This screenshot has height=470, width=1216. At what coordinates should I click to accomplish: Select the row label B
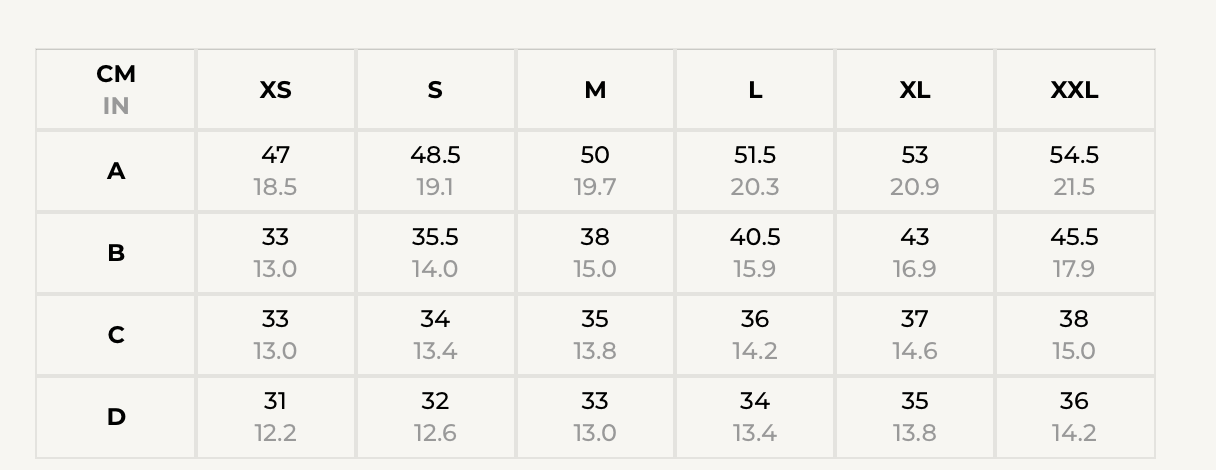(116, 254)
